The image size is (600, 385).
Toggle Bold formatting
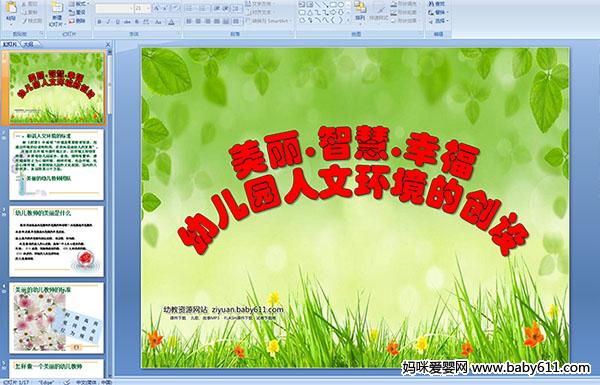(x=99, y=22)
